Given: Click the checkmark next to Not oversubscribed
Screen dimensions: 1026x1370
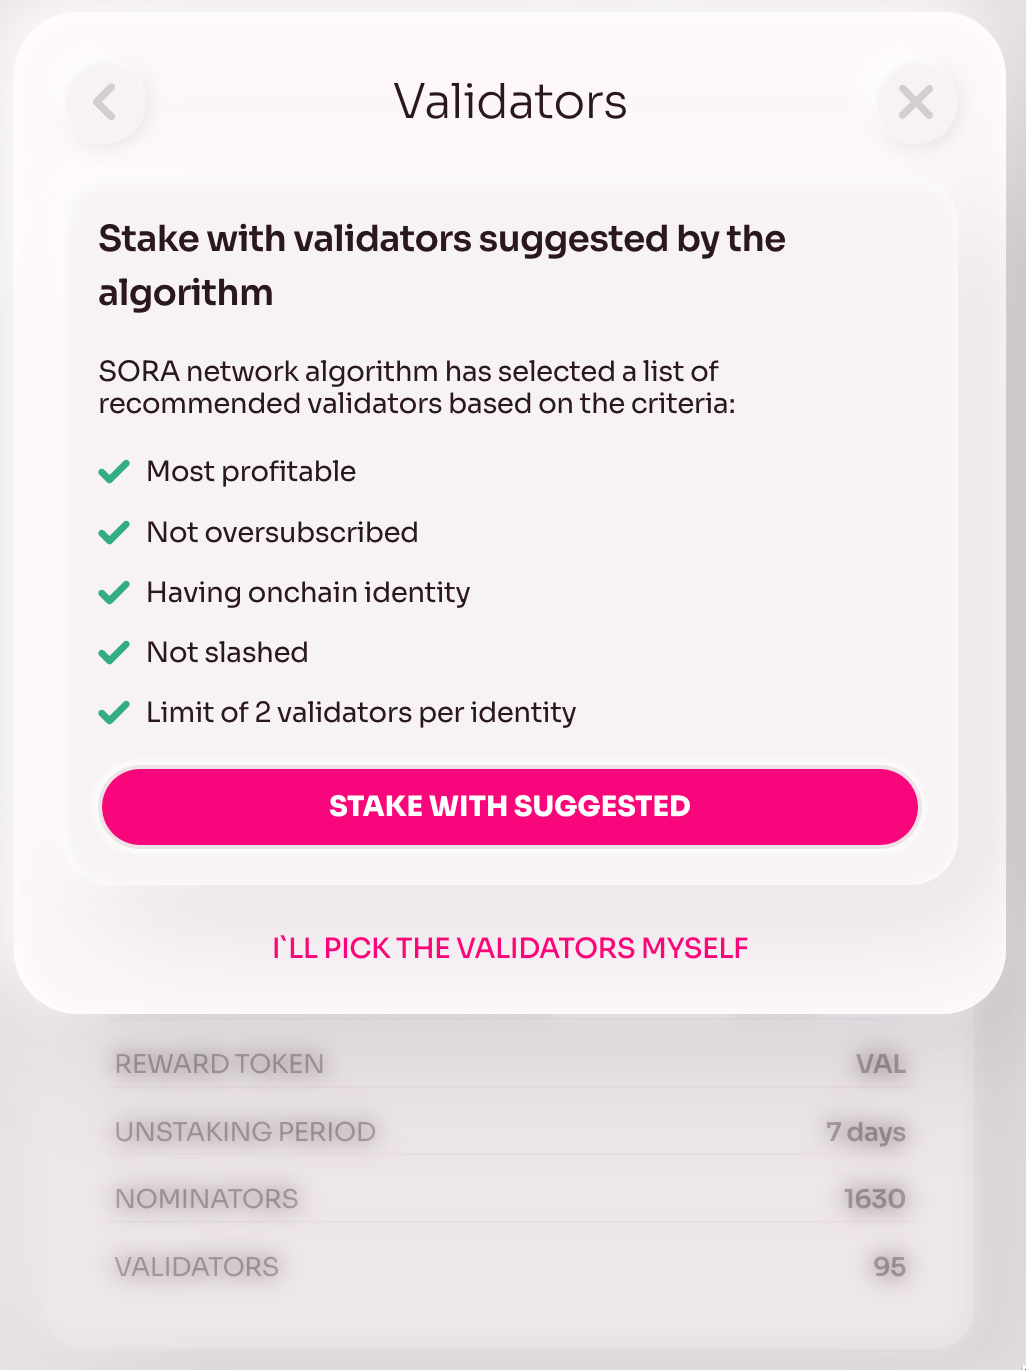Looking at the screenshot, I should coord(114,532).
